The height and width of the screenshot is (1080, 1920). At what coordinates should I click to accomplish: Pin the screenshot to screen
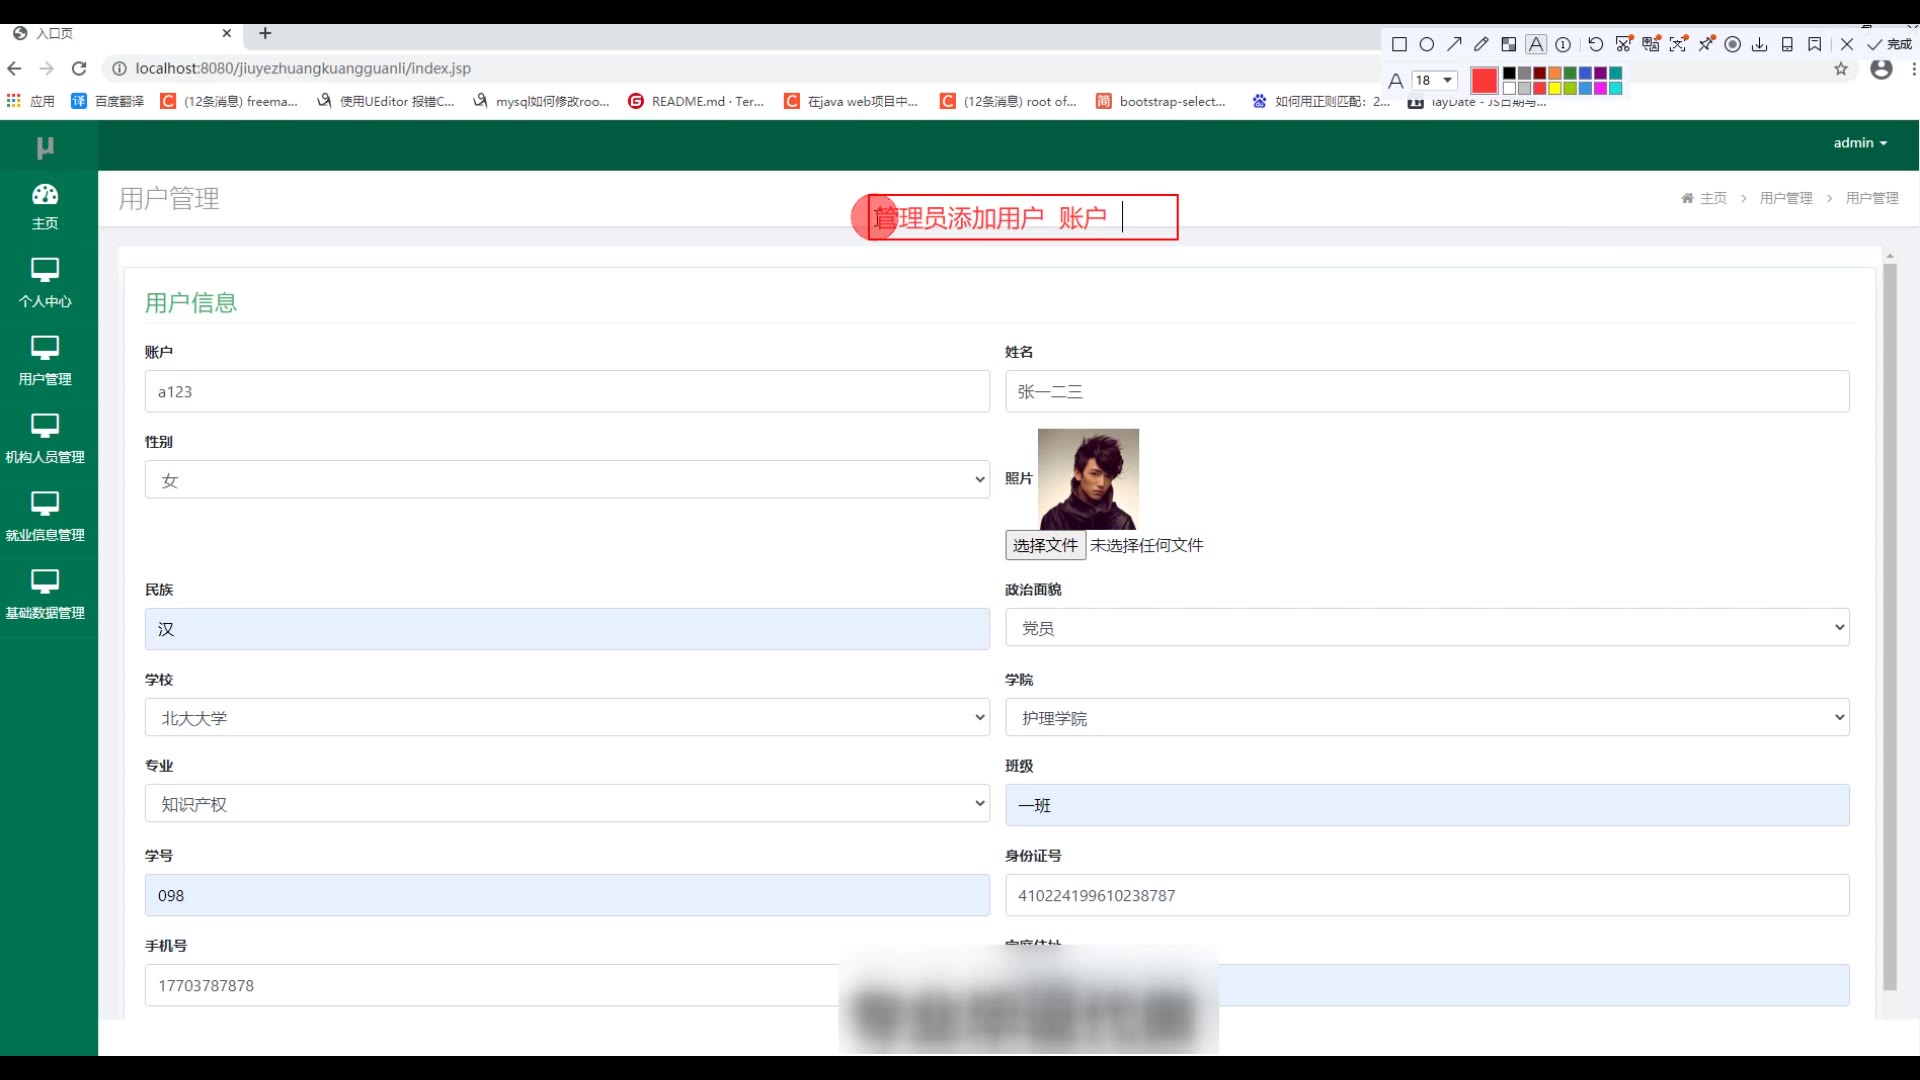[1706, 44]
